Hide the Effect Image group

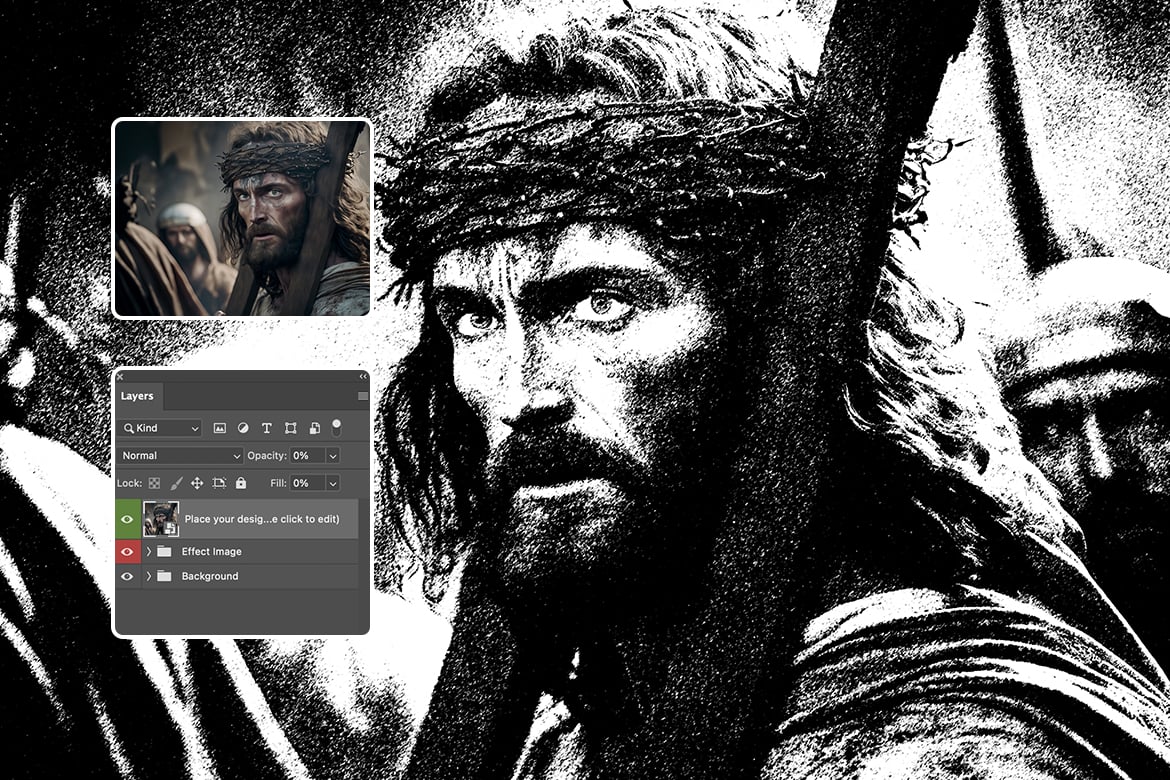(127, 552)
